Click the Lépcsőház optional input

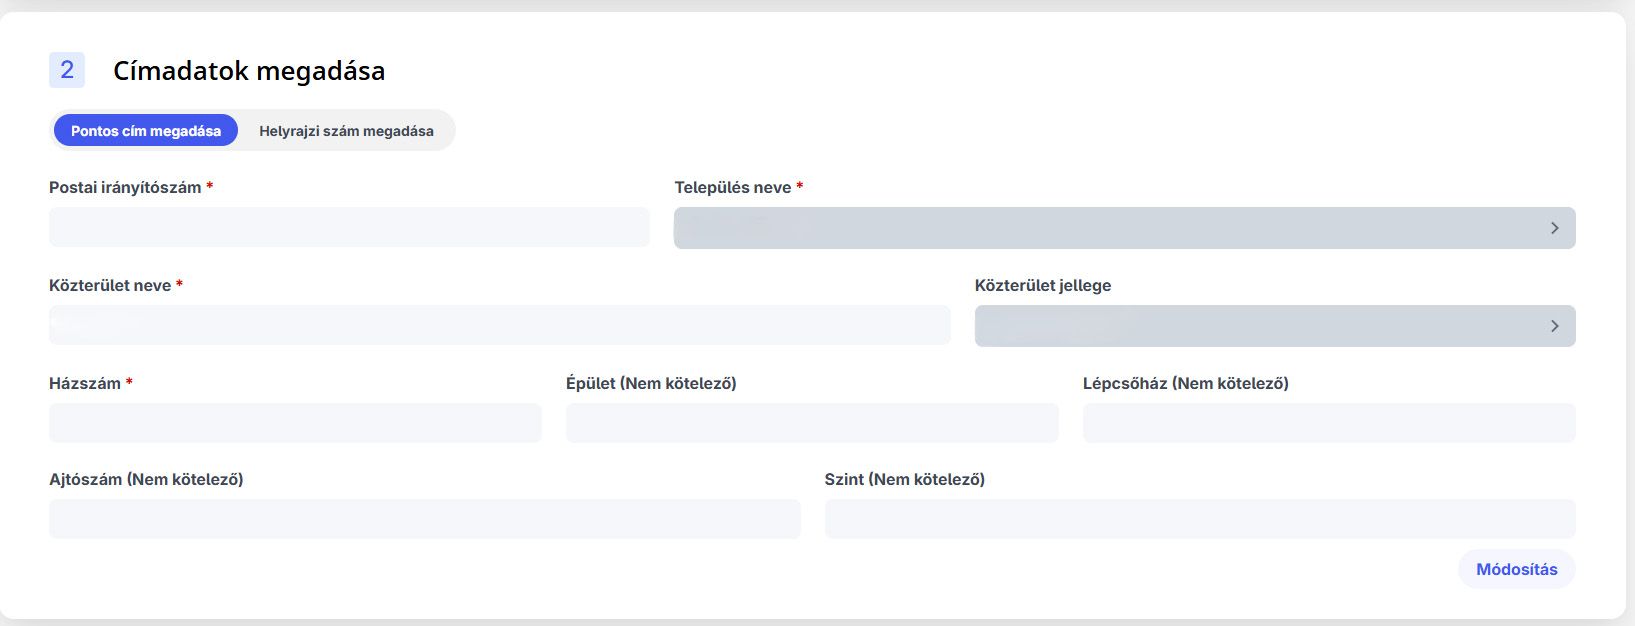(1329, 423)
